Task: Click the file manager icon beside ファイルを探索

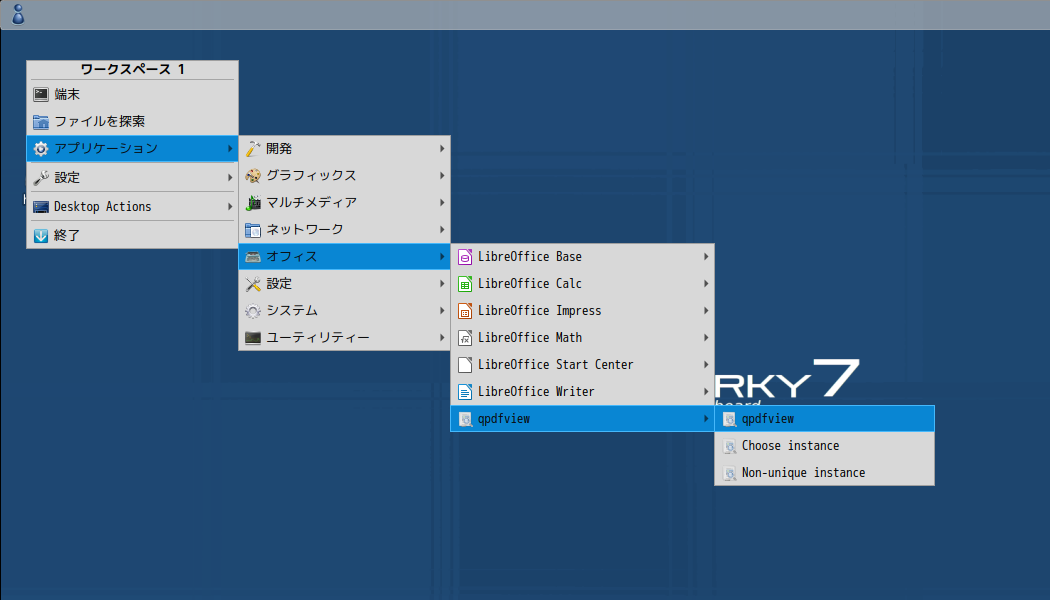Action: click(x=41, y=121)
